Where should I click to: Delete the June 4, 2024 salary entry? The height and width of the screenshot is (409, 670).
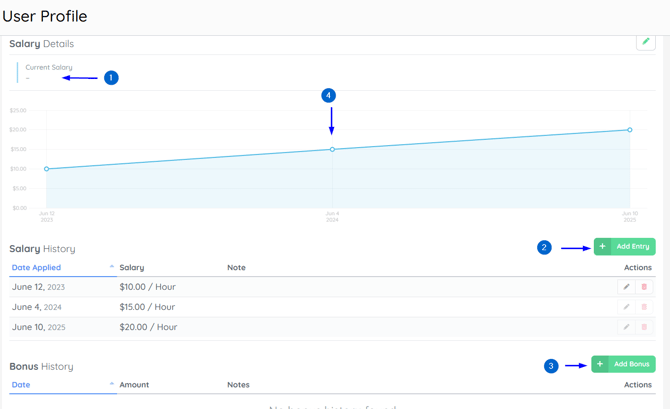644,307
